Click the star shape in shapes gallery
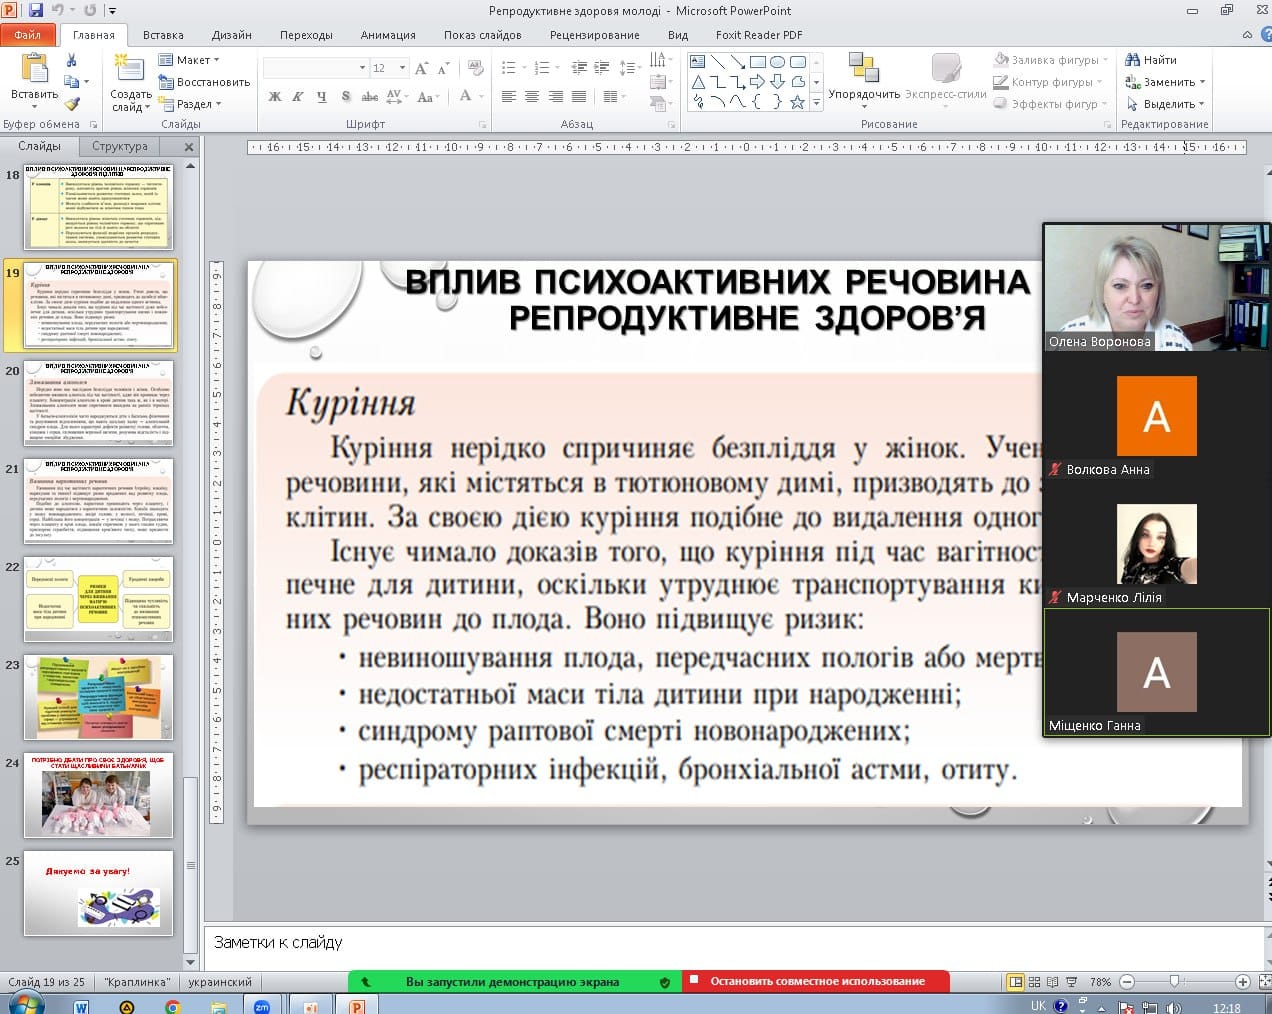Image resolution: width=1272 pixels, height=1014 pixels. coord(797,102)
